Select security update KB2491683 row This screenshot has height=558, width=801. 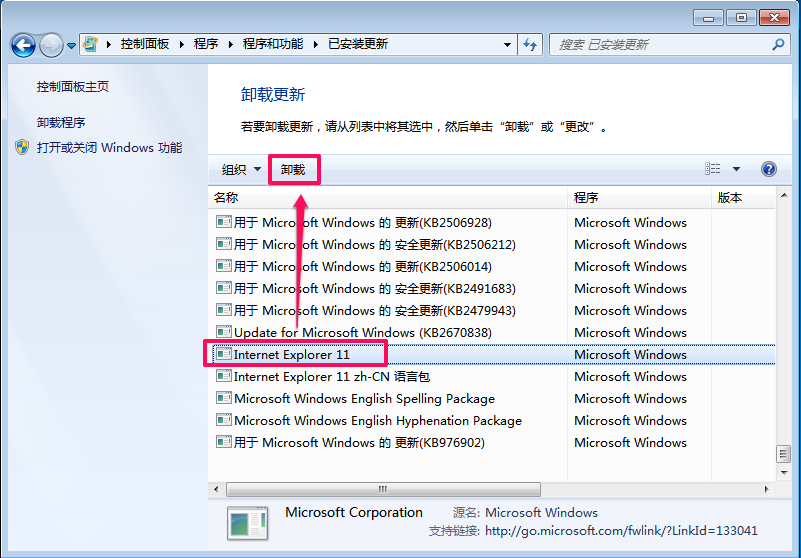coord(492,289)
